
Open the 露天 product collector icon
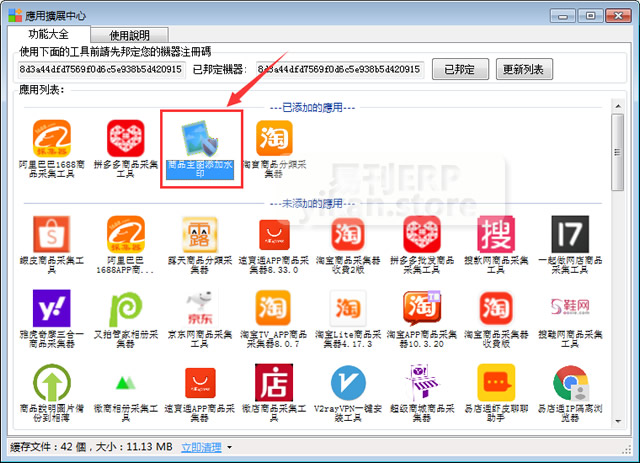(200, 236)
